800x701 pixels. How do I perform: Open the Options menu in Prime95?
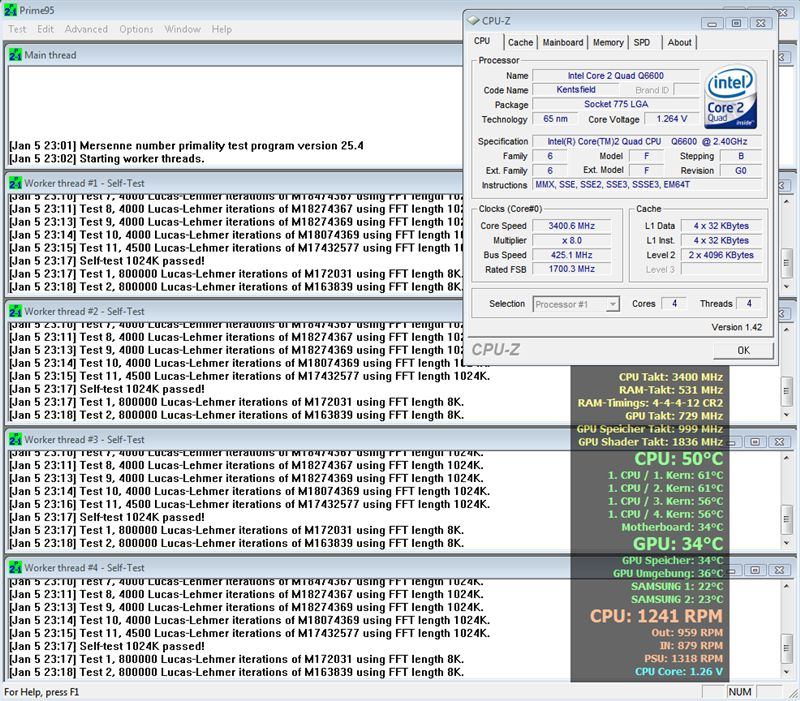pyautogui.click(x=136, y=29)
